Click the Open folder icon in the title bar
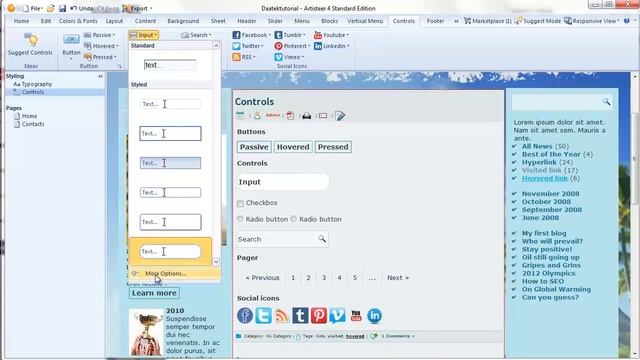 51,8
